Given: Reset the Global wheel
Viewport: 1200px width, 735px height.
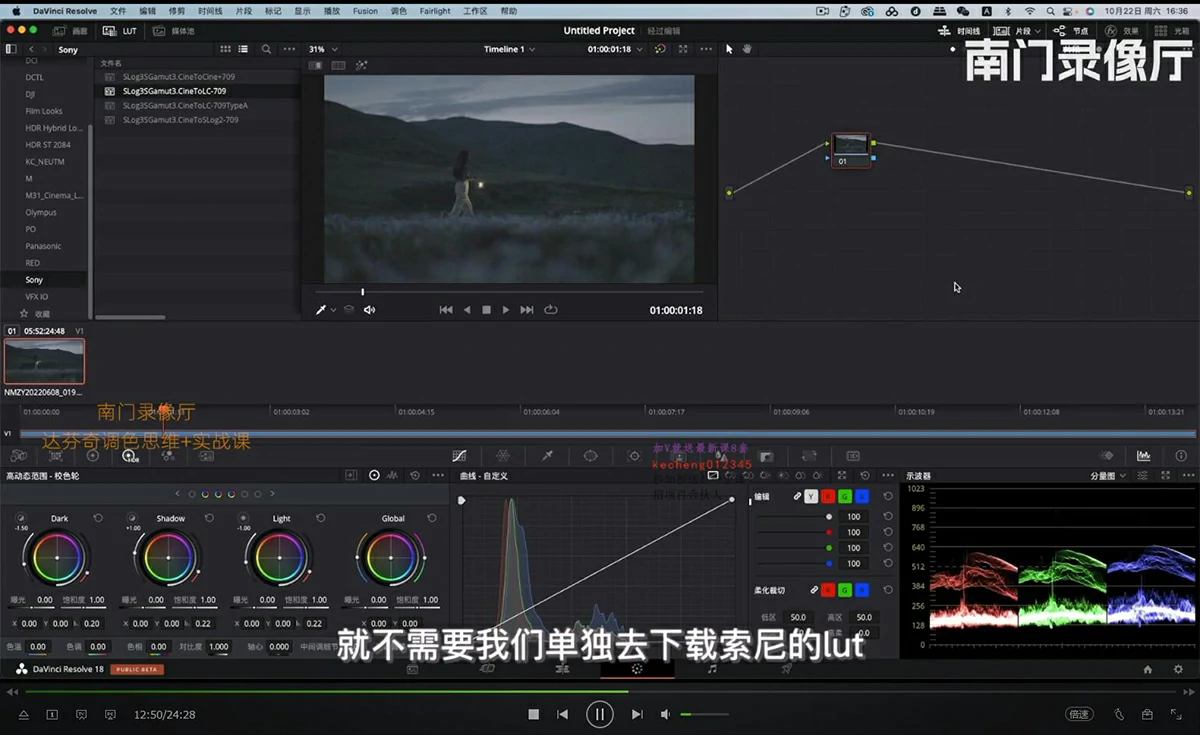Looking at the screenshot, I should (432, 518).
